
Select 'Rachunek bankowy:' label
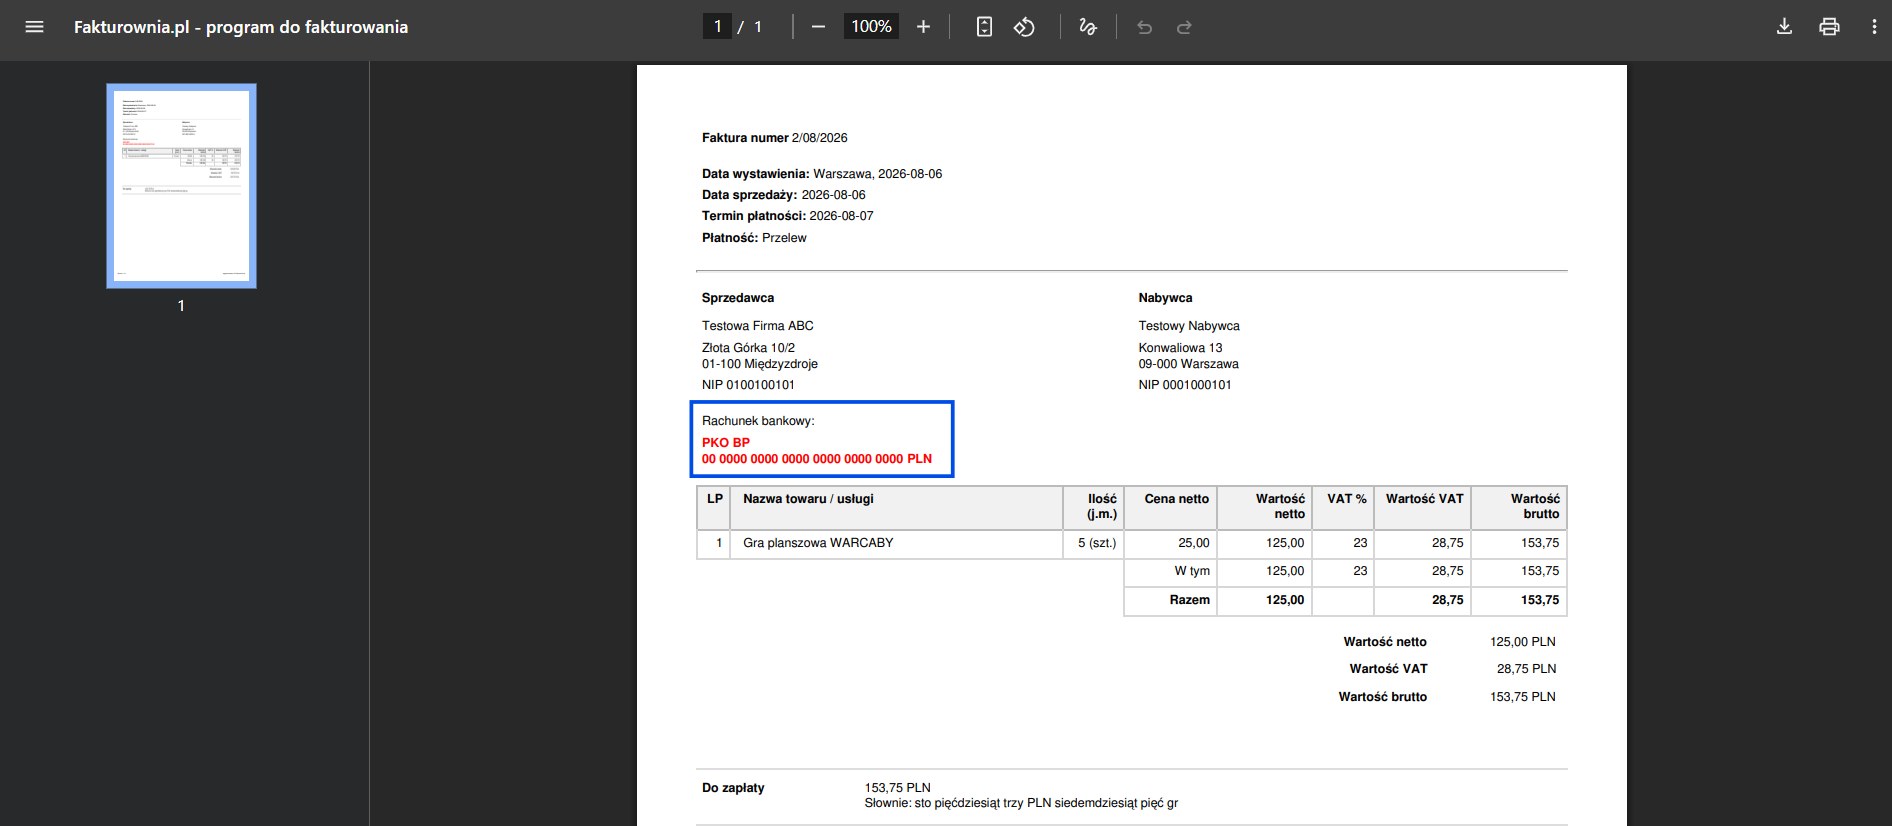click(758, 421)
